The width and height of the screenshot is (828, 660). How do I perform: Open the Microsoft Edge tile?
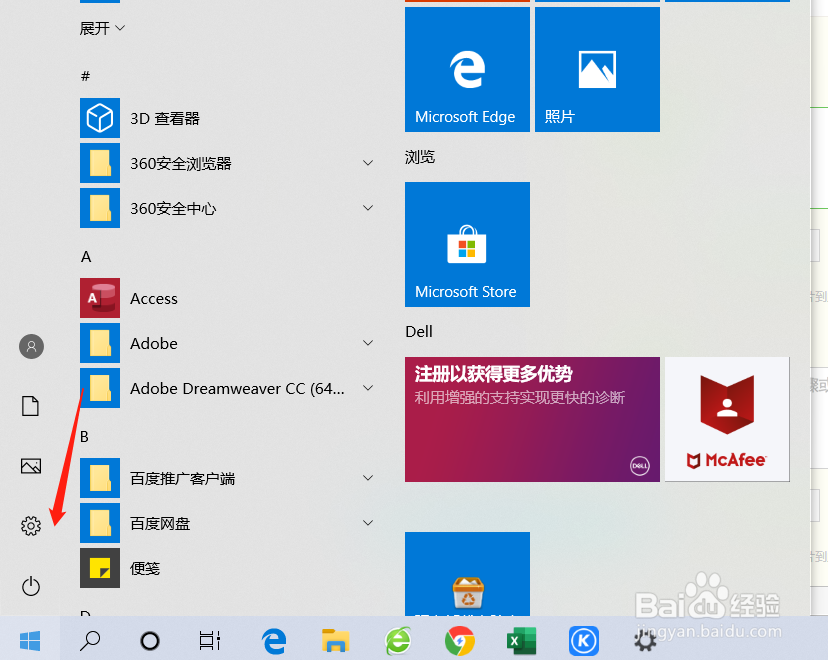pos(467,68)
